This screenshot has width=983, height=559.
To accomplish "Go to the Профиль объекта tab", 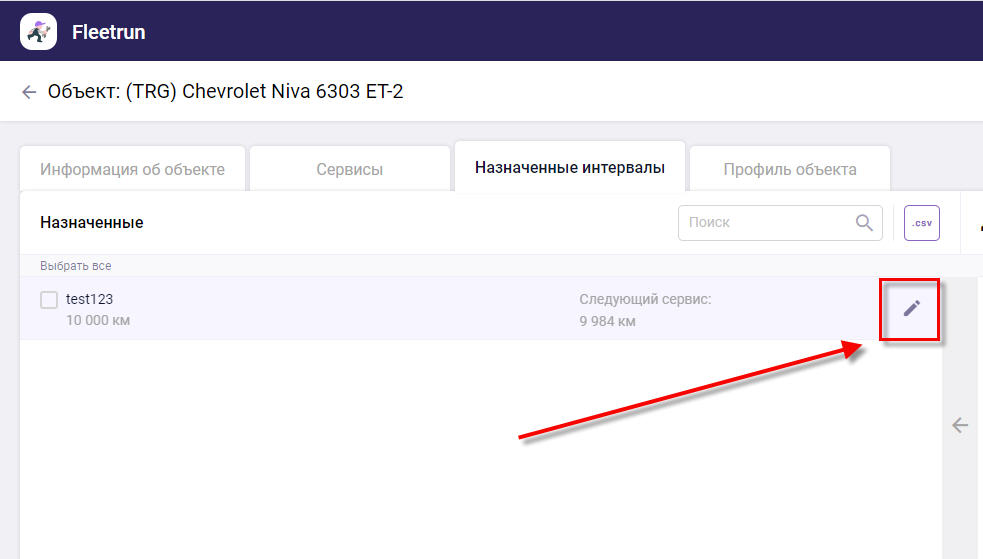I will tap(789, 169).
